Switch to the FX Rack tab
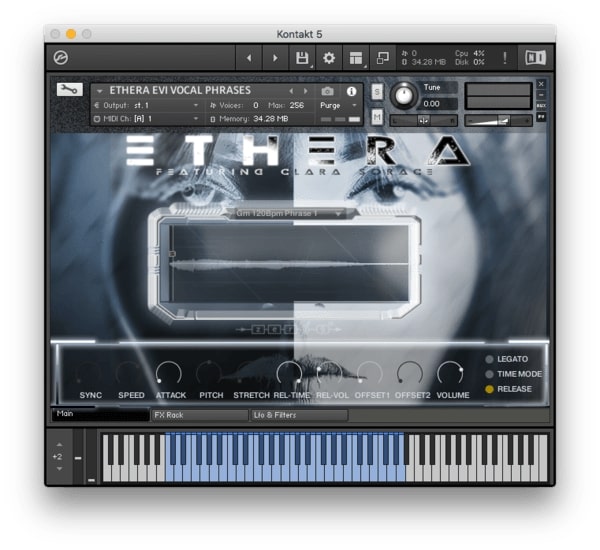 point(200,415)
